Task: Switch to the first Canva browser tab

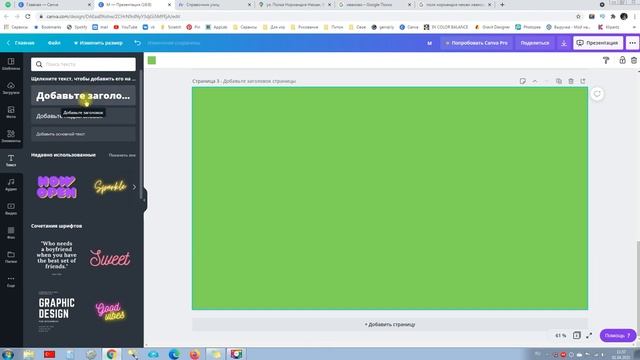Action: click(55, 4)
